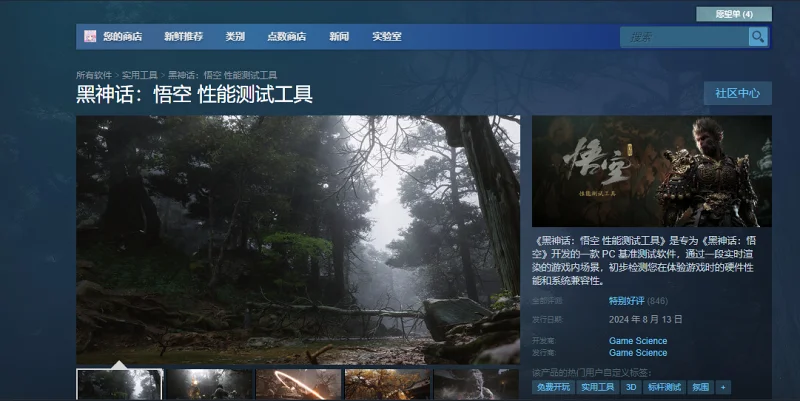The width and height of the screenshot is (800, 401).
Task: Open the 新鲜推荐 menu
Action: [184, 36]
